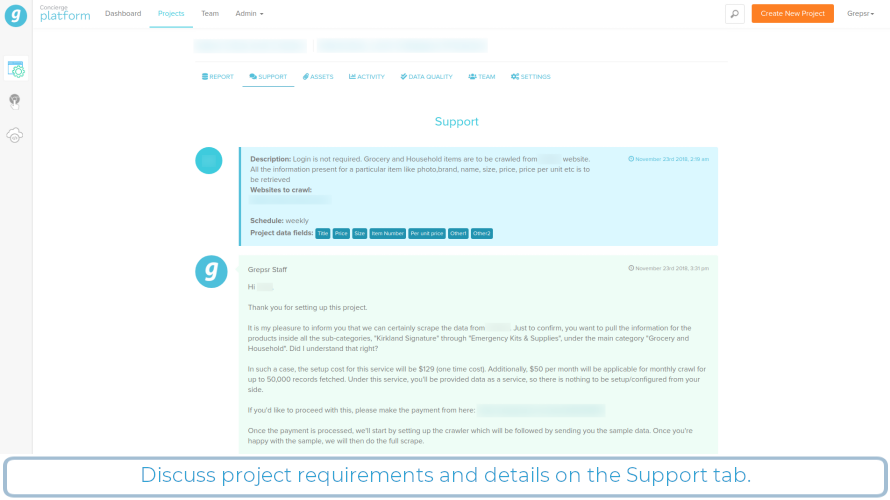890x500 pixels.
Task: Switch to the Activity tab
Action: coord(367,77)
